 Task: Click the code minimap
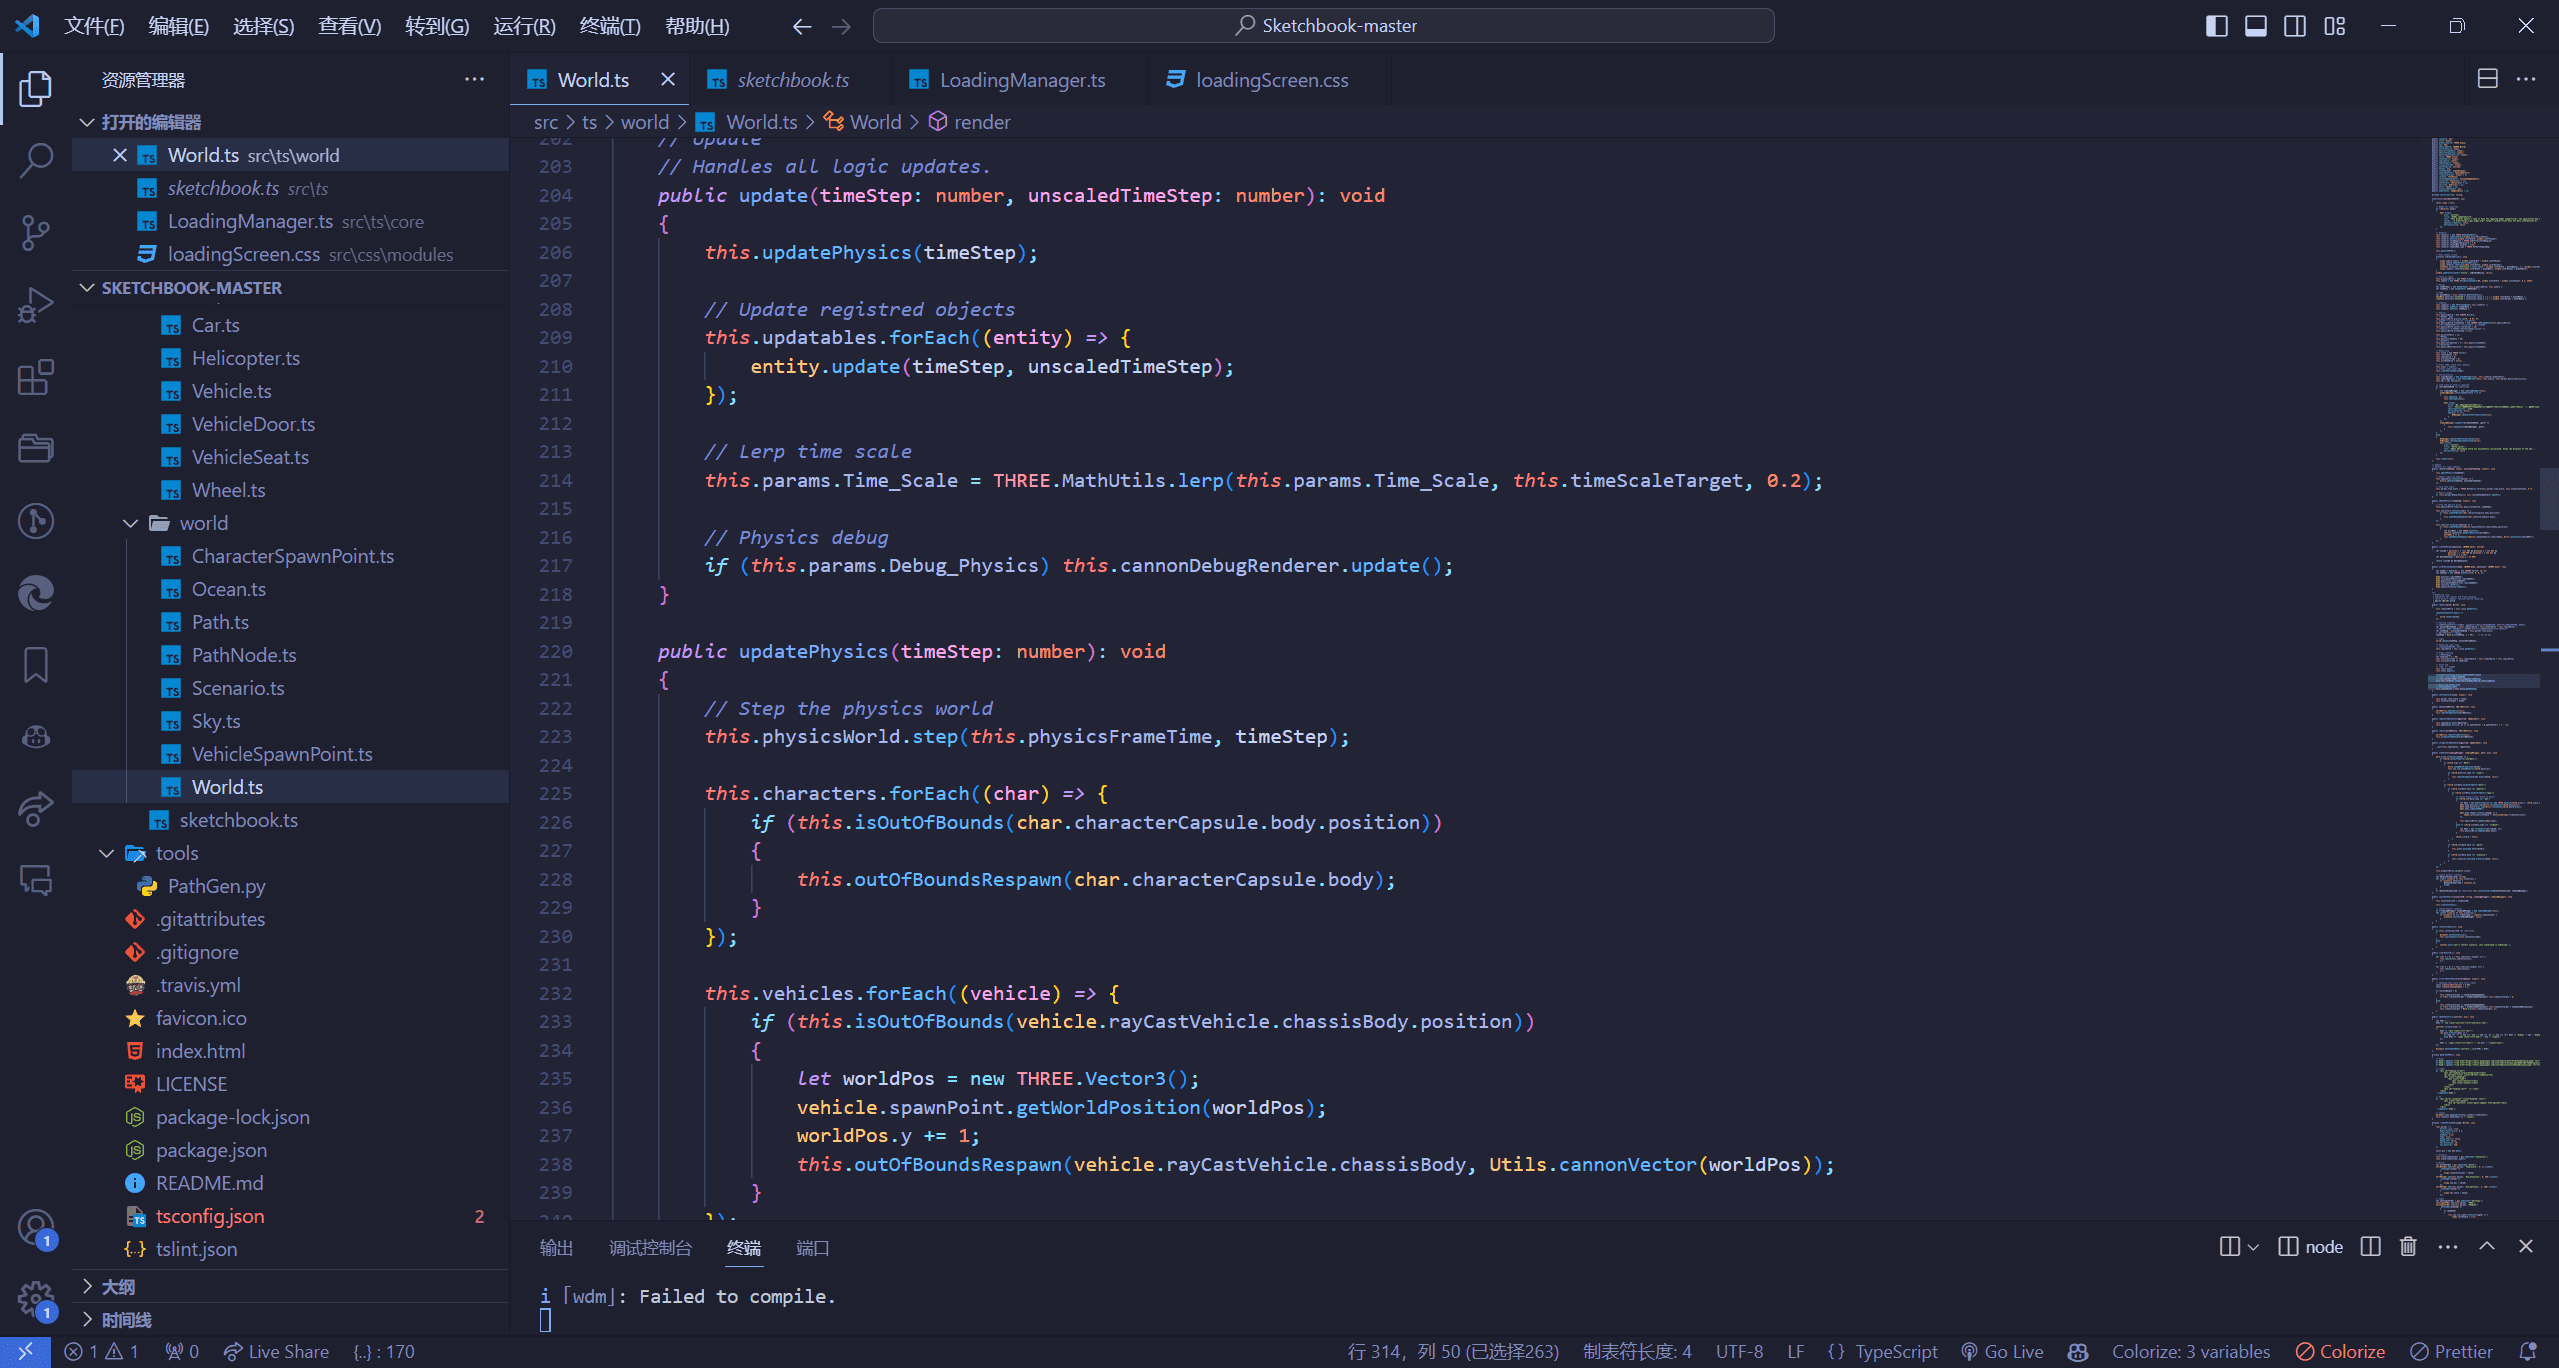tap(2485, 678)
